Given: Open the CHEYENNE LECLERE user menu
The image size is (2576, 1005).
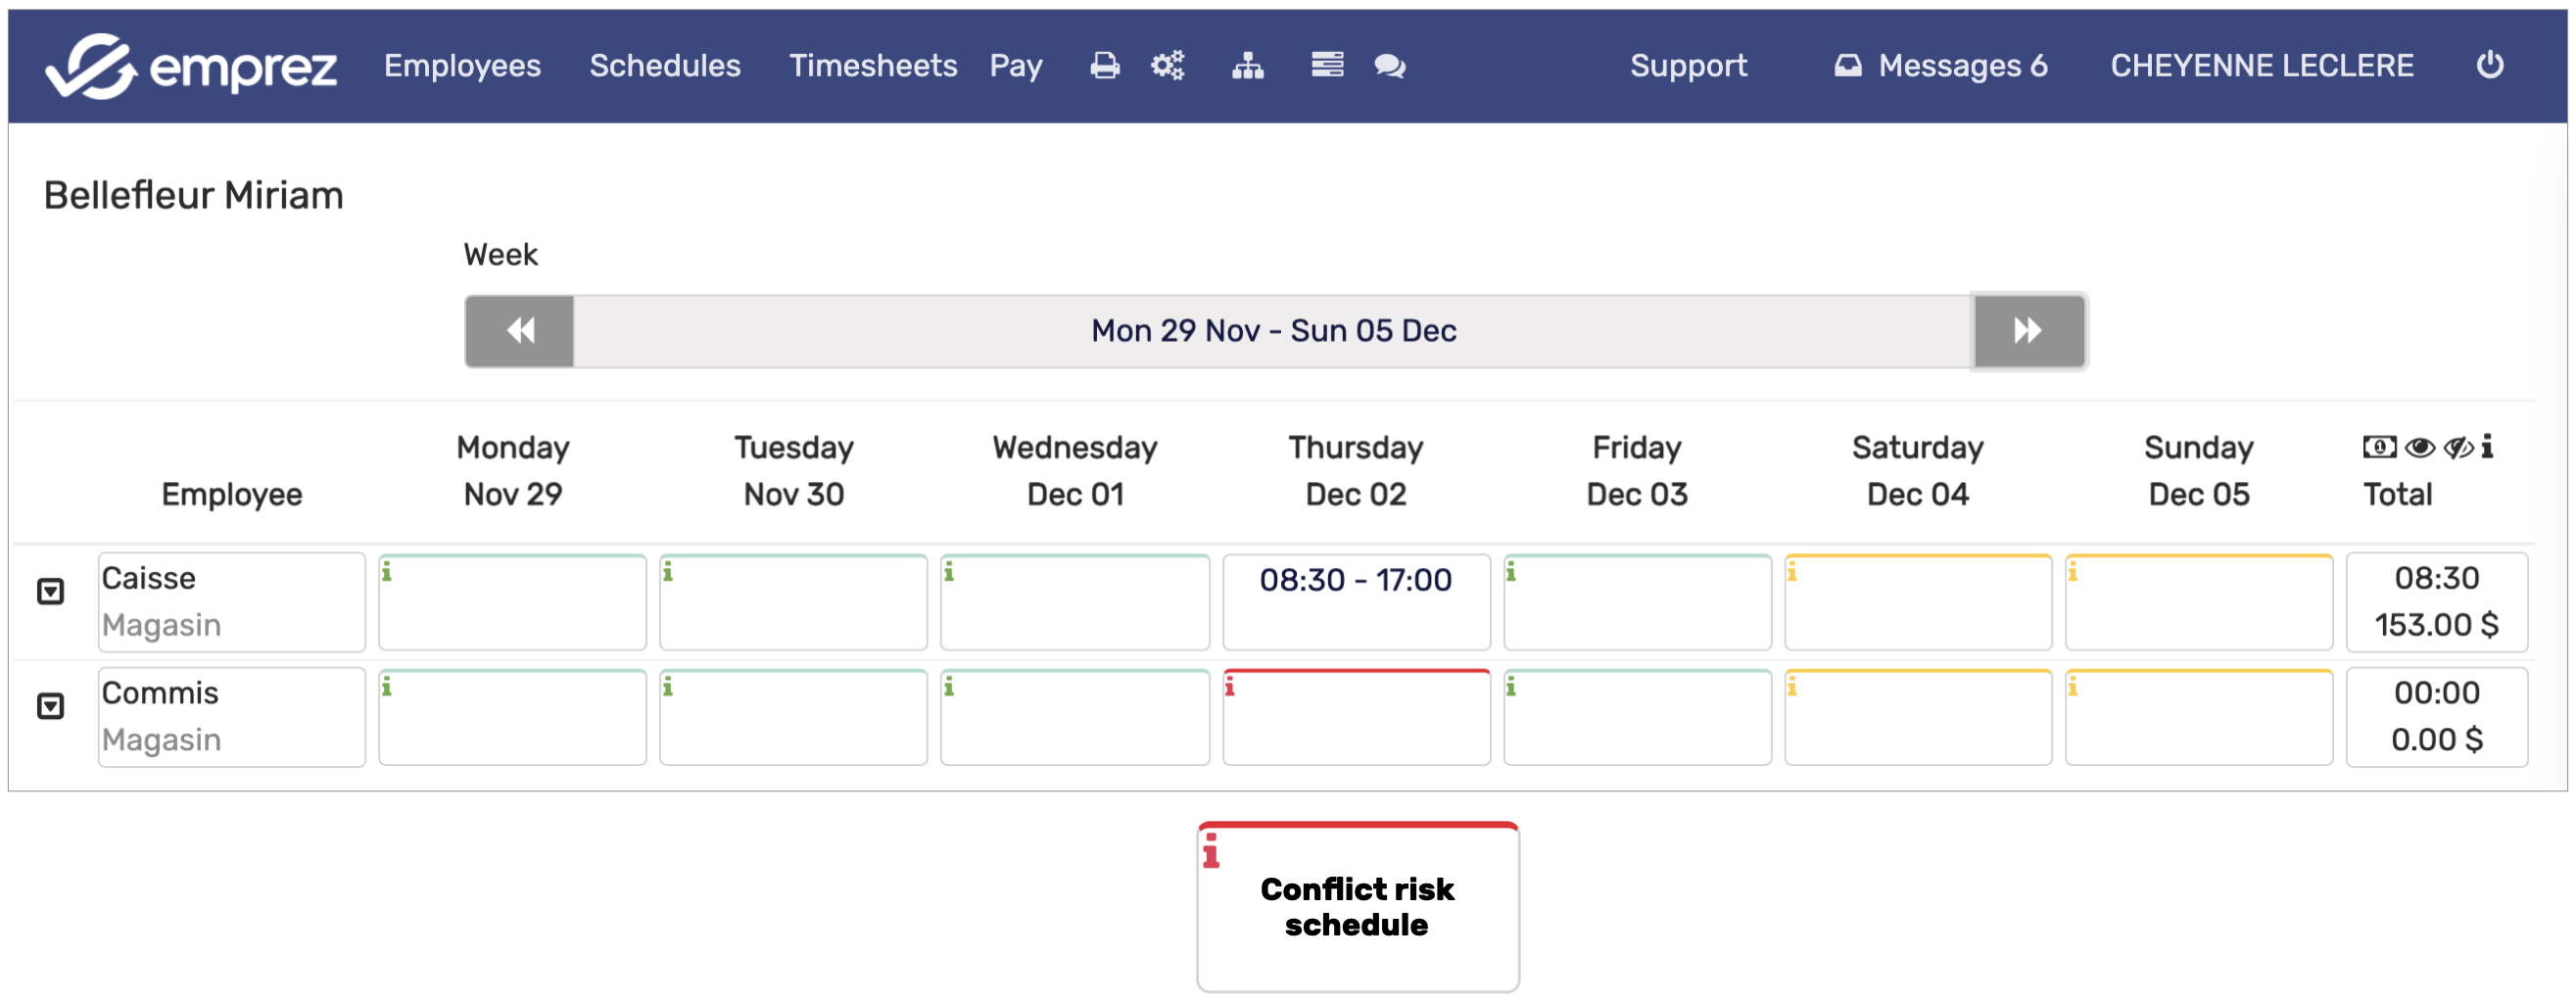Looking at the screenshot, I should point(2261,66).
